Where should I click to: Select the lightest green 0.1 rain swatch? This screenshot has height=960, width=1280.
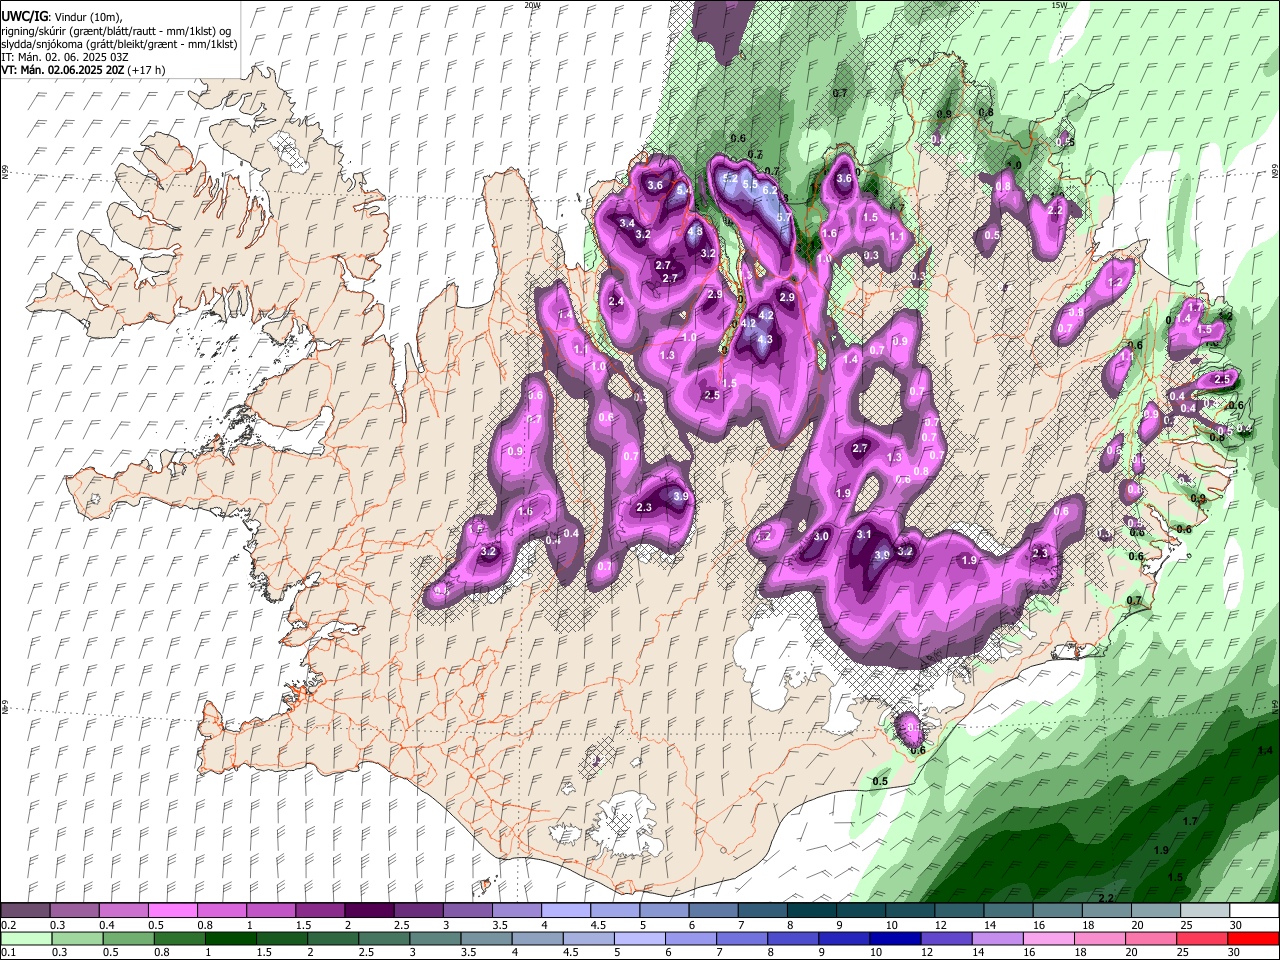point(25,939)
